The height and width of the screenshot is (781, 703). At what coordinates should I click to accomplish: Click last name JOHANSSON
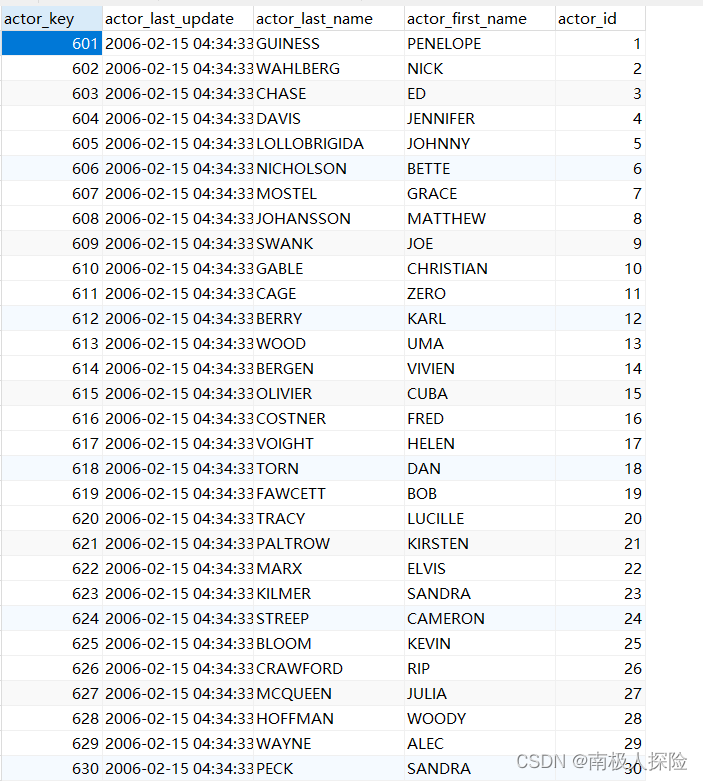(303, 218)
